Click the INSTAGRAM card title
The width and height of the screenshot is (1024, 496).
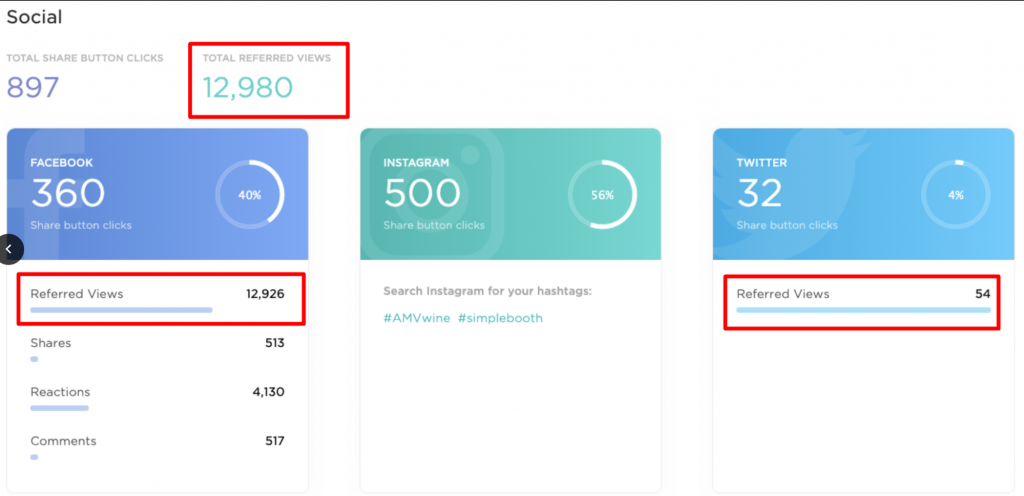[x=416, y=163]
